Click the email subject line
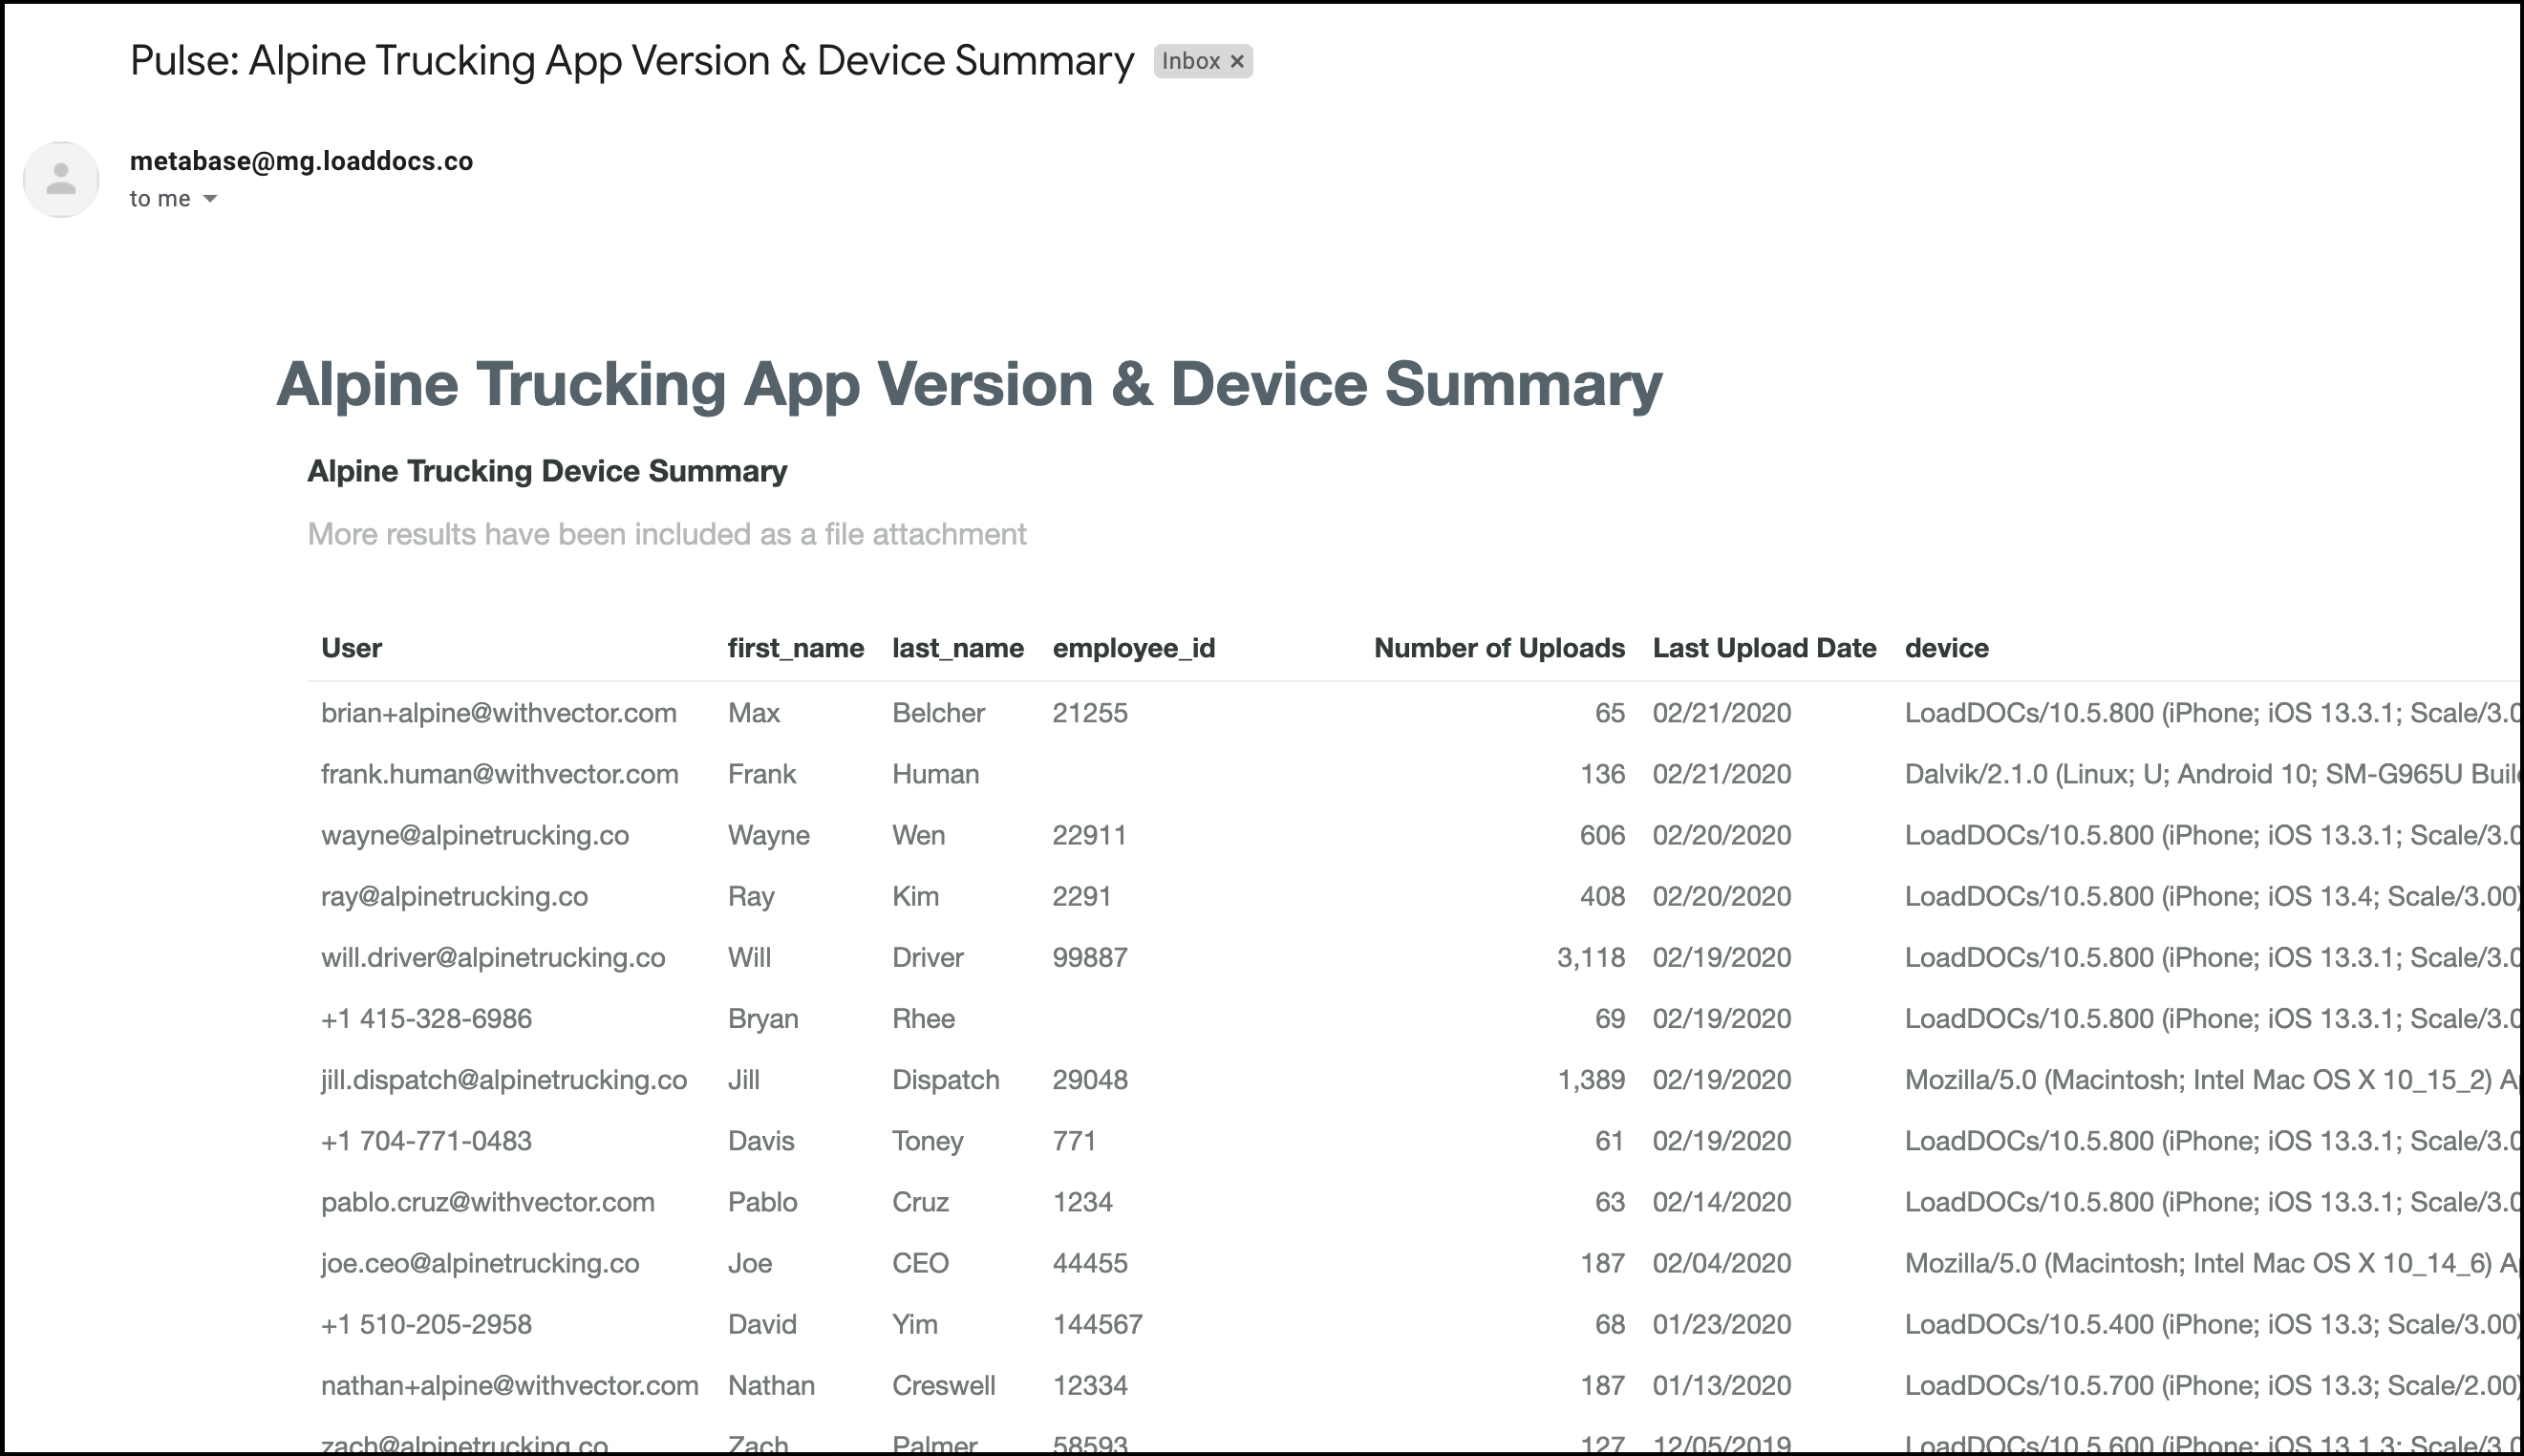The width and height of the screenshot is (2524, 1456). 632,61
